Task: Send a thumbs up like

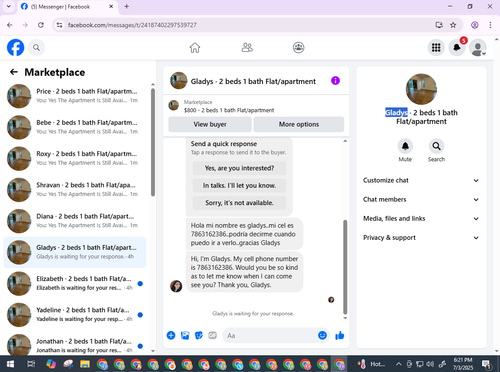Action: tap(340, 335)
